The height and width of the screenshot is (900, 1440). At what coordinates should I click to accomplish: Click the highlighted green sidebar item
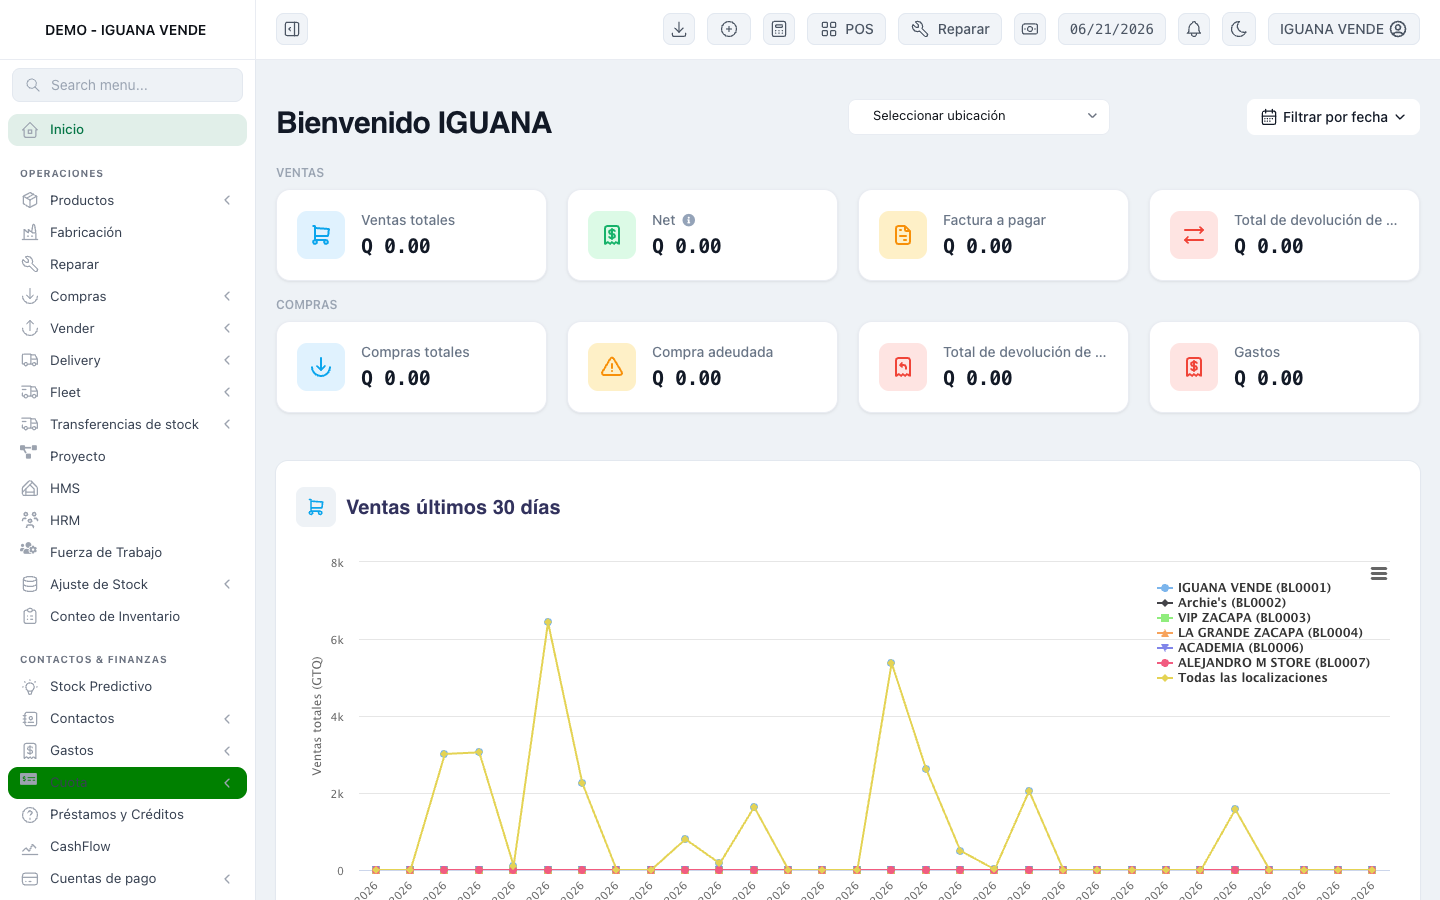pos(127,783)
